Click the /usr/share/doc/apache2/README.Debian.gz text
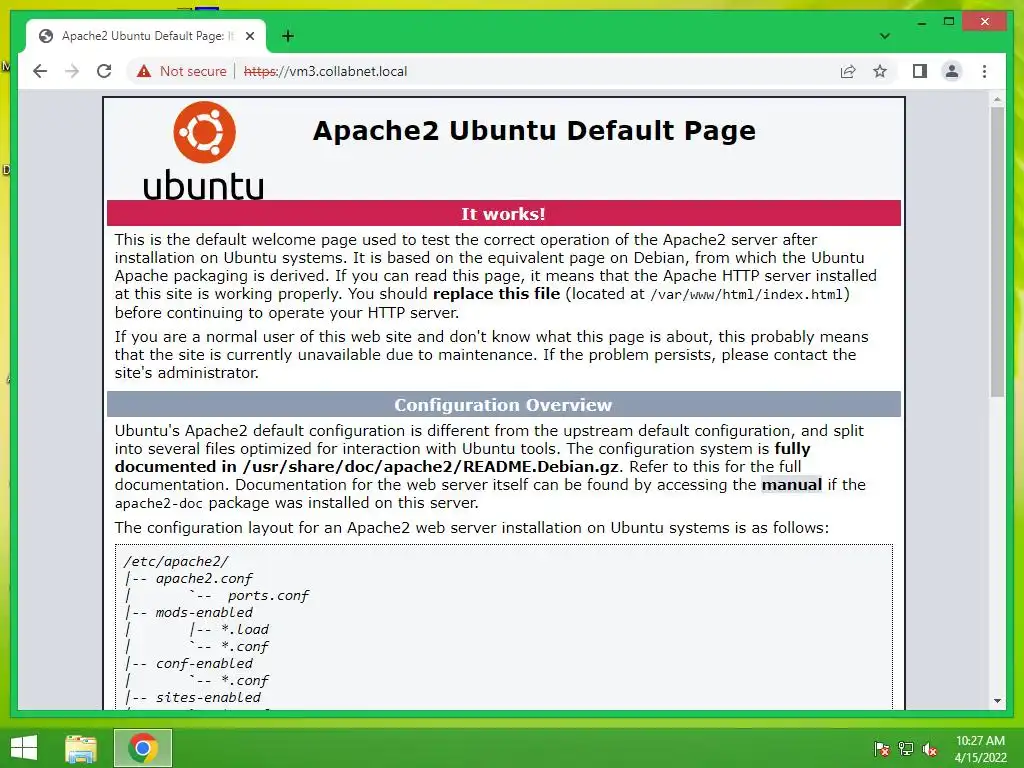The width and height of the screenshot is (1024, 768). (x=431, y=467)
